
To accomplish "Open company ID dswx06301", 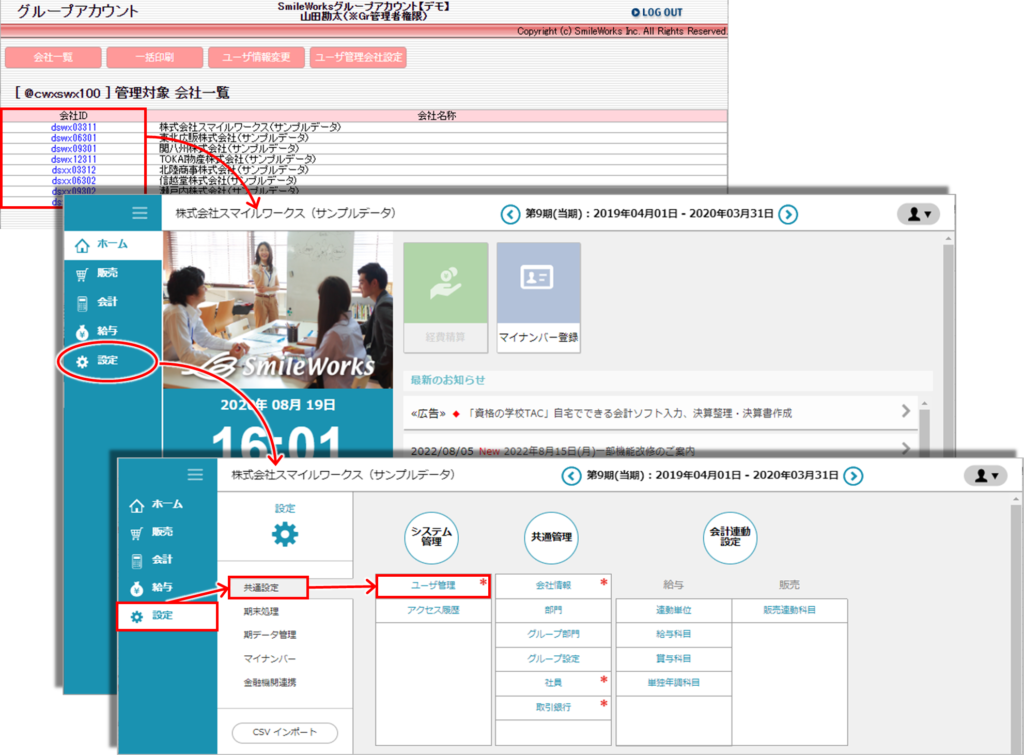I will [x=74, y=138].
